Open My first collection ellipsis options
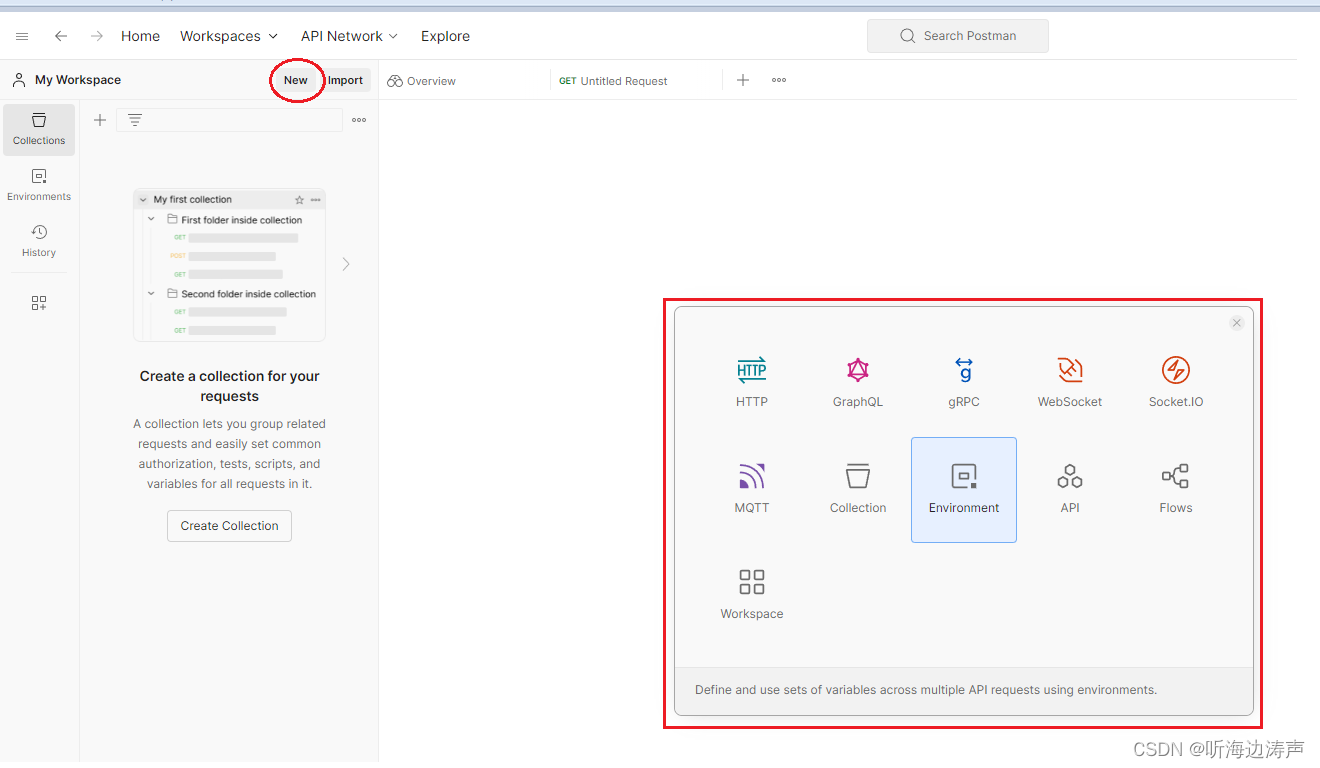 pos(316,200)
